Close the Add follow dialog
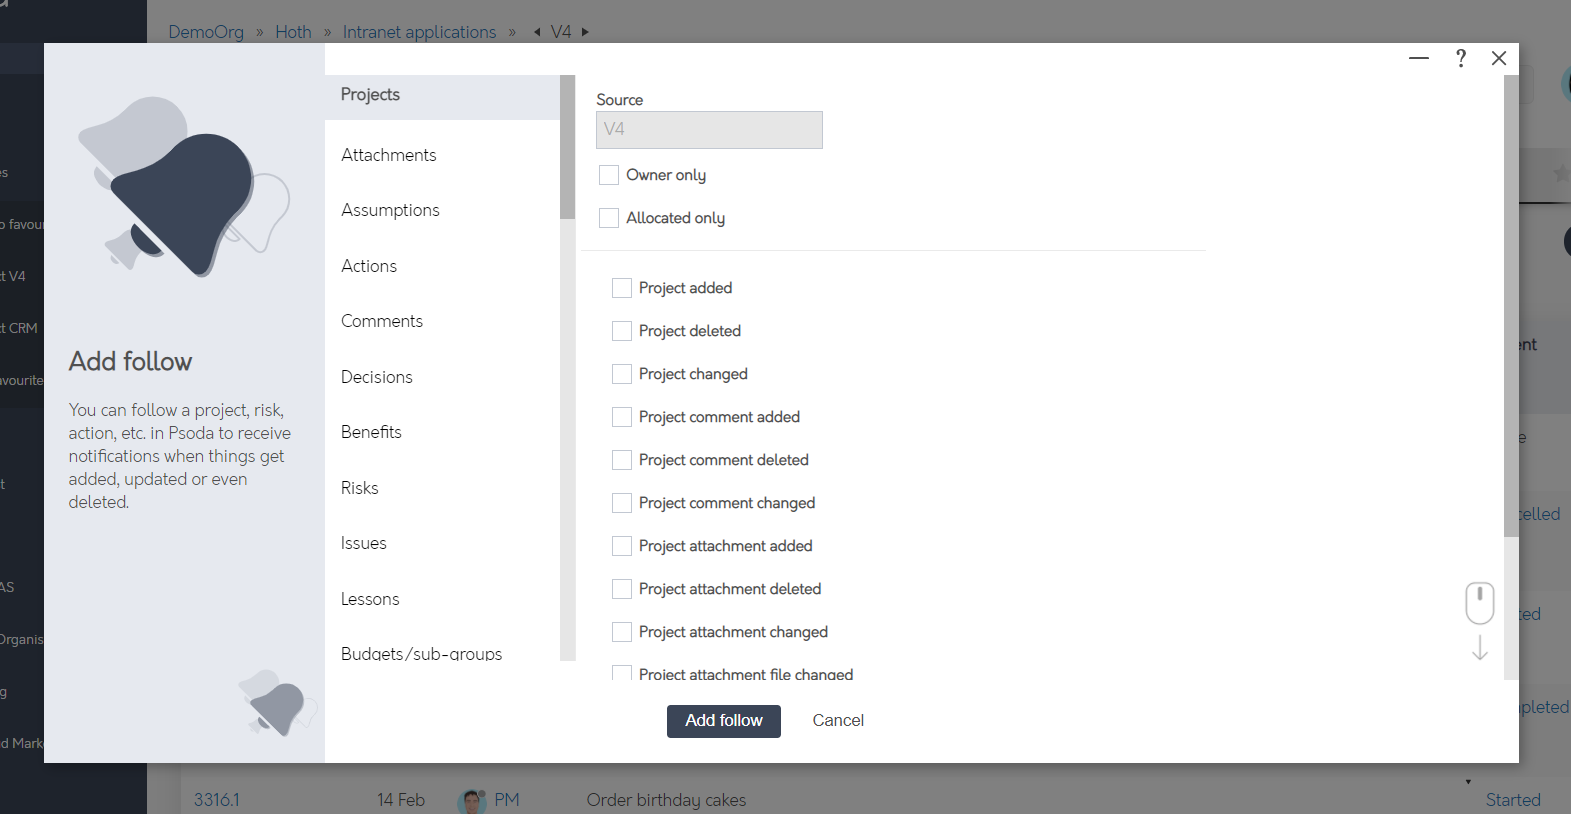Screen dimensions: 1571x814 tap(1499, 58)
